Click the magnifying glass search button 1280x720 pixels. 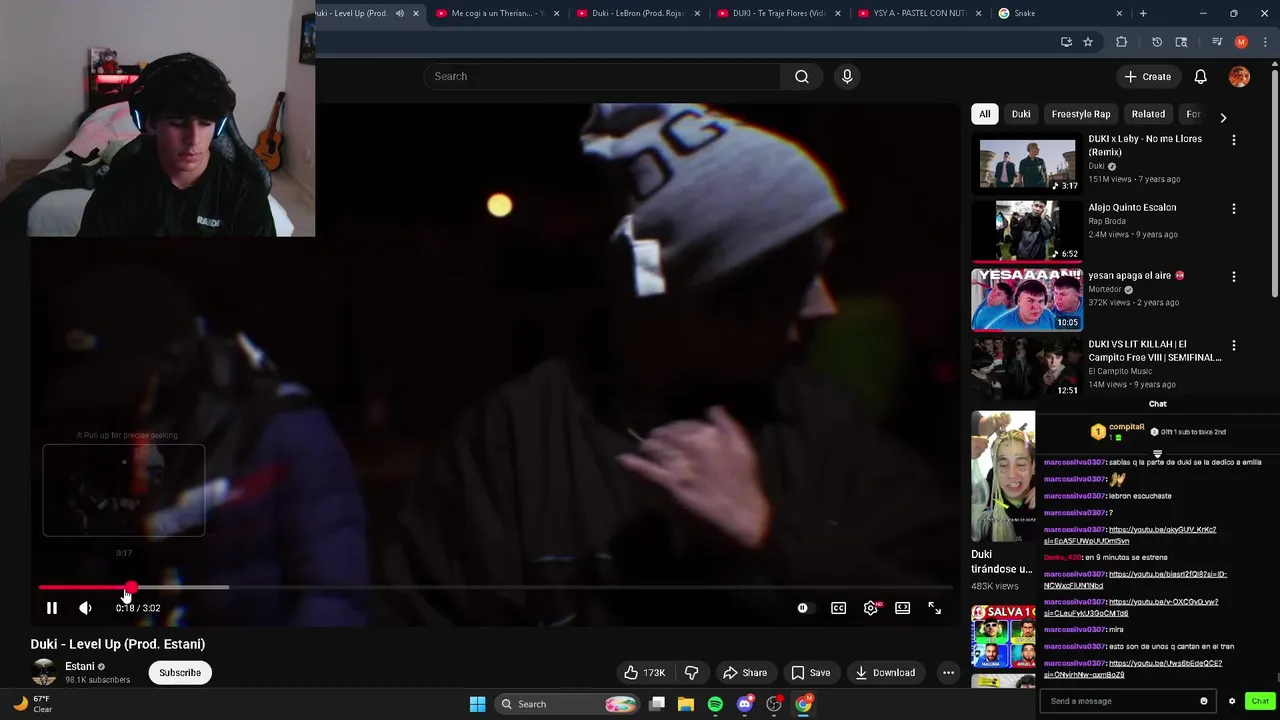[x=802, y=76]
